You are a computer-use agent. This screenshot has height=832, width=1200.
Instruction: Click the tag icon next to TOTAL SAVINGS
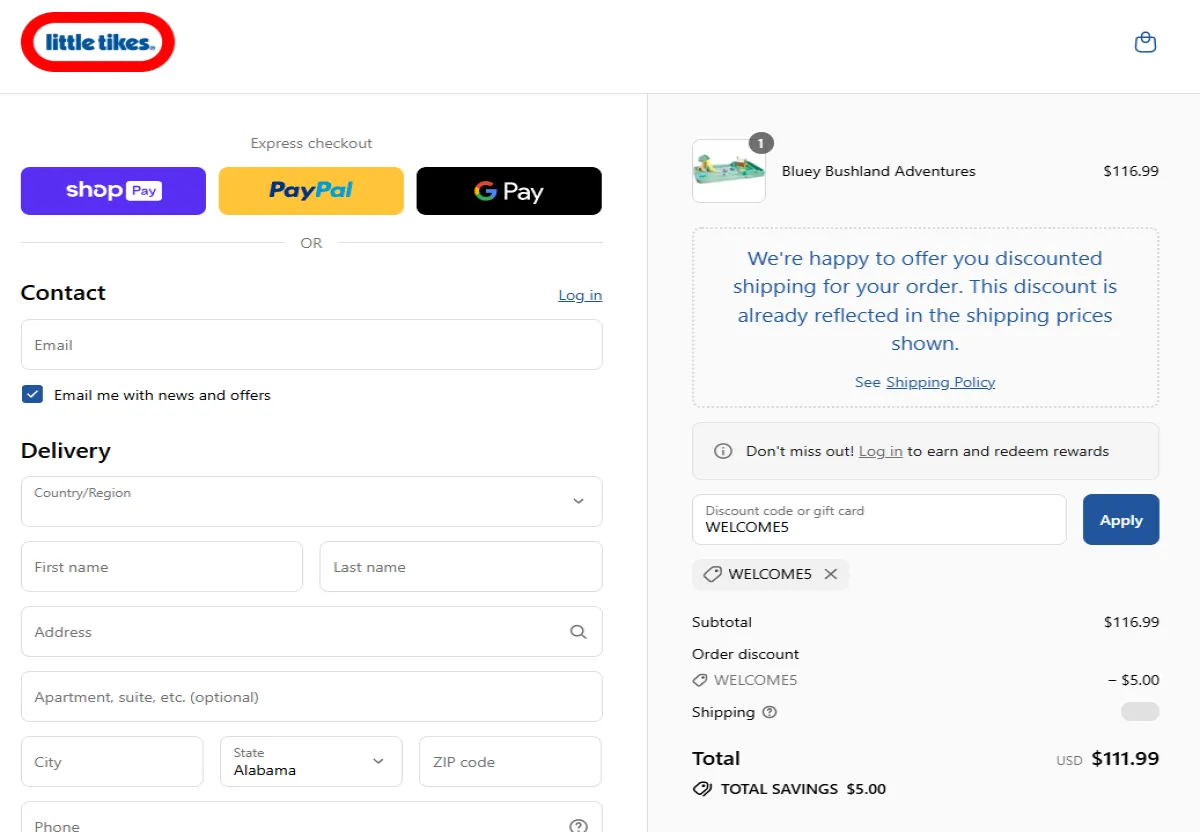(x=702, y=789)
